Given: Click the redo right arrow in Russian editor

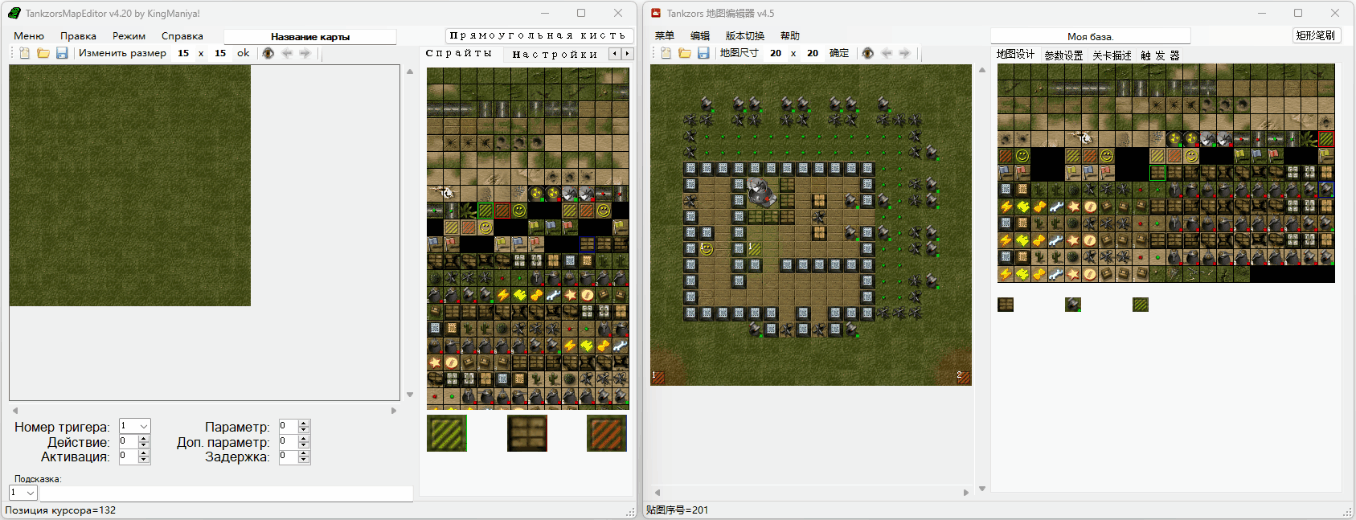Looking at the screenshot, I should 305,53.
